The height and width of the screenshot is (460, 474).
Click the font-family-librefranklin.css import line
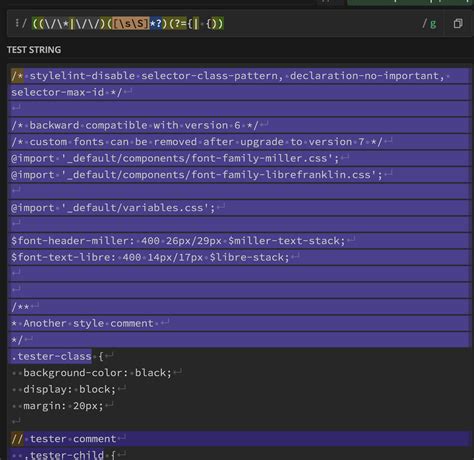(197, 175)
